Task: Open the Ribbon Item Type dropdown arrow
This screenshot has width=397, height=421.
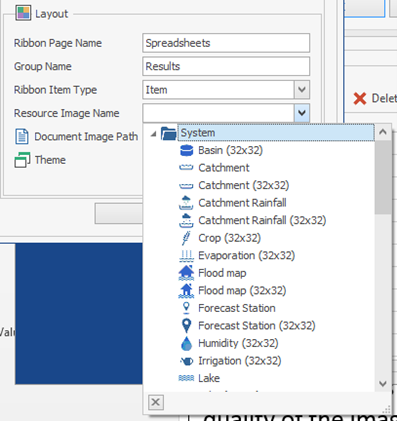Action: [302, 90]
